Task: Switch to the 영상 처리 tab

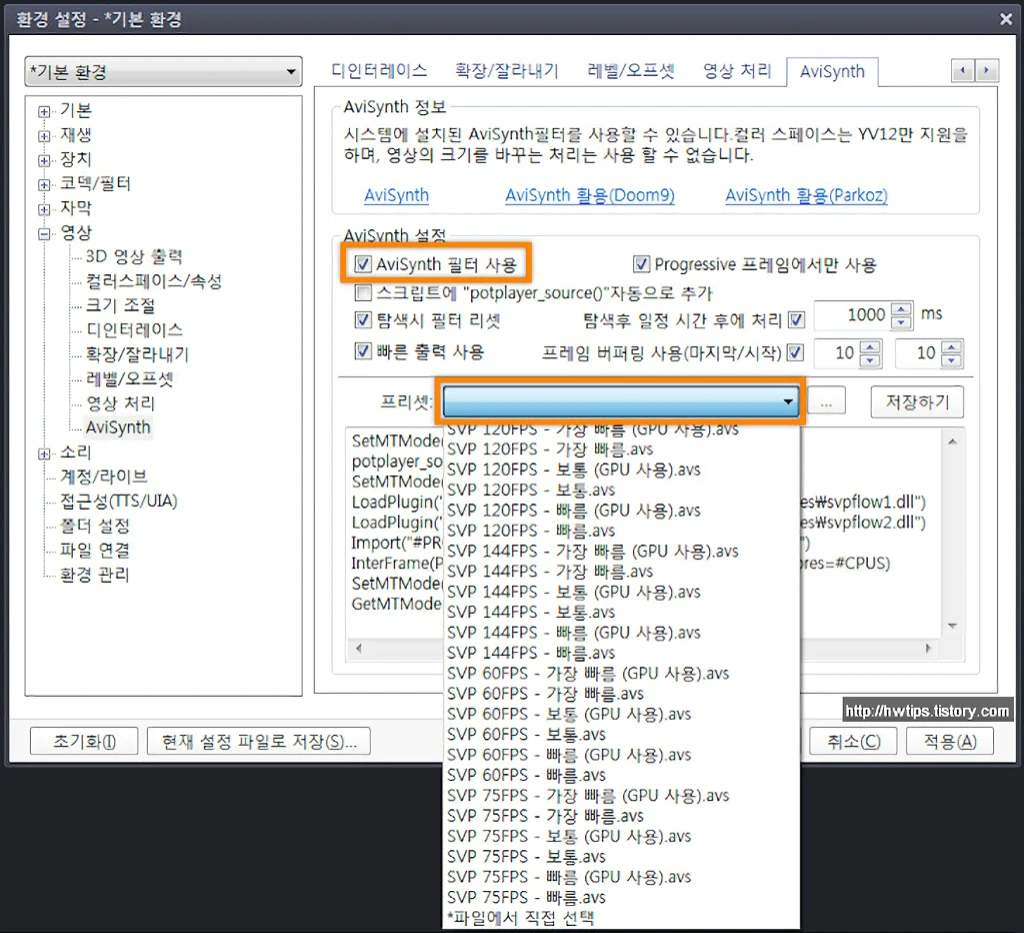Action: click(738, 71)
